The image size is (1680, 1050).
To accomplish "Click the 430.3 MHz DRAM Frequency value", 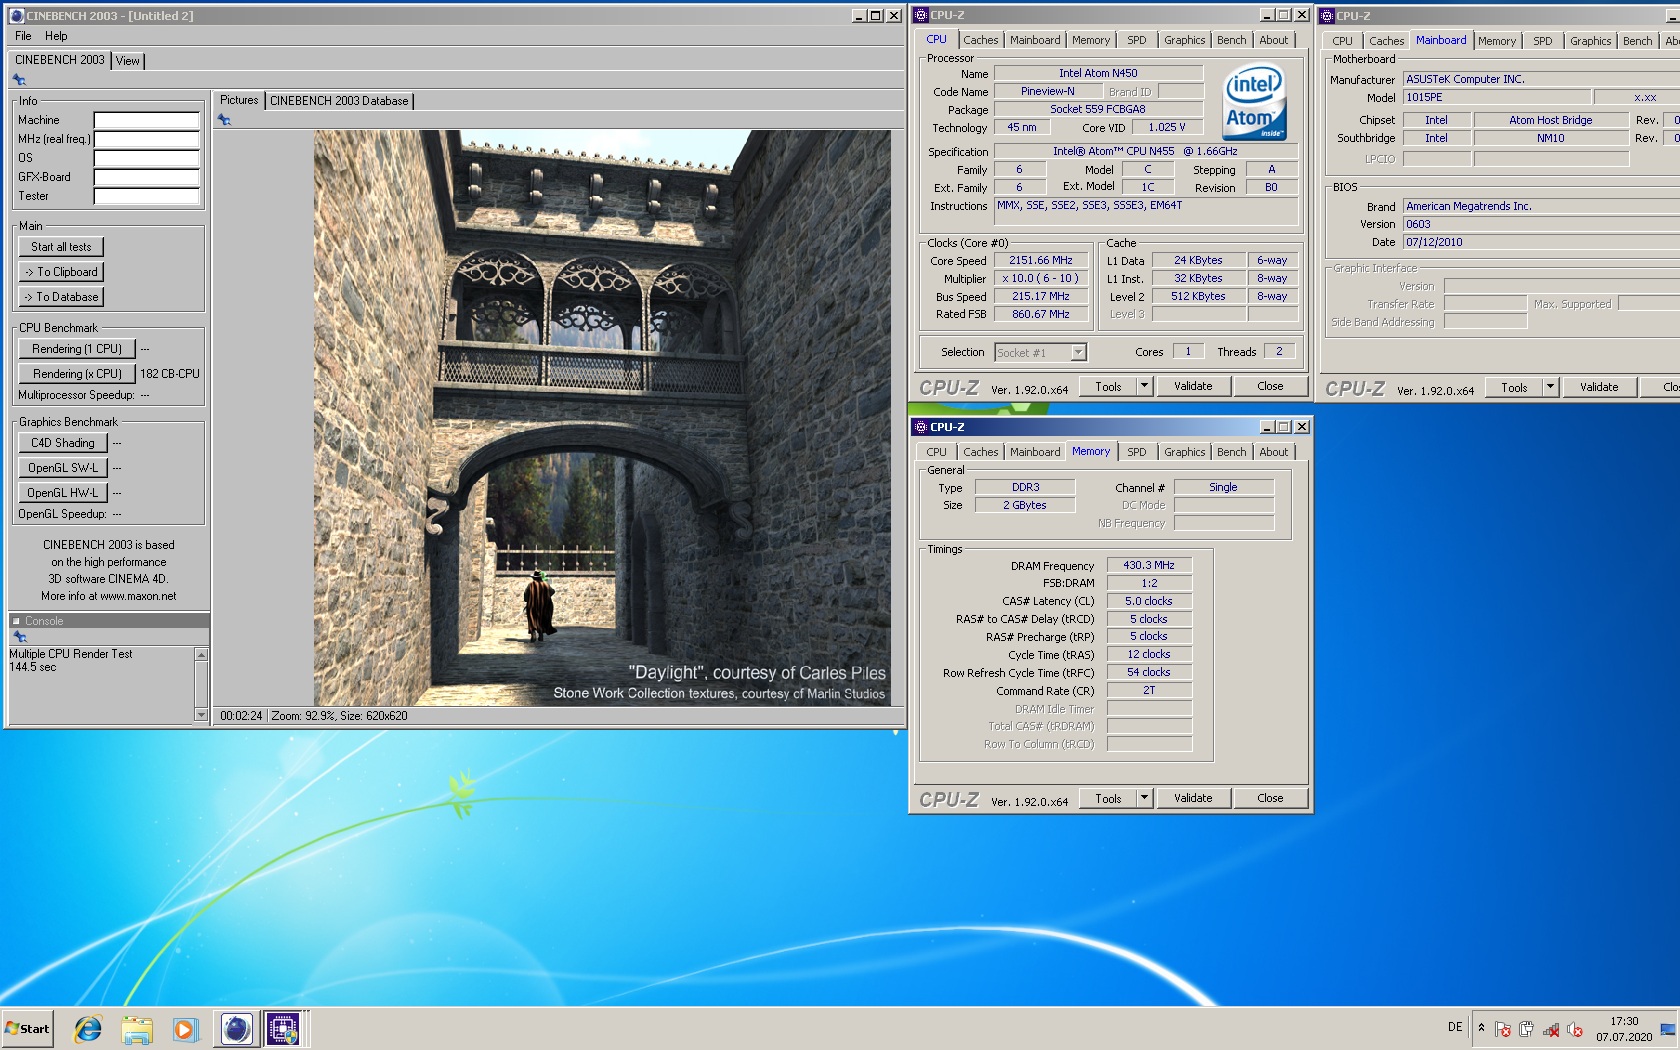I will point(1149,565).
